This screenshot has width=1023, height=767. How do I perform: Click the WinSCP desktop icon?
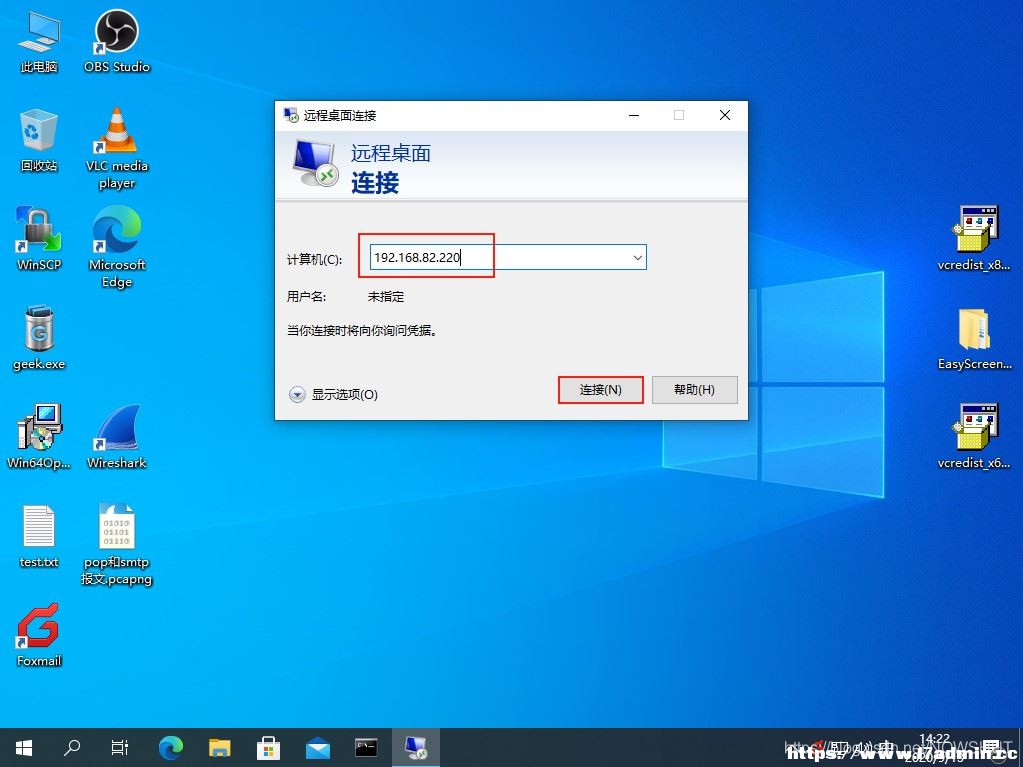[x=38, y=238]
